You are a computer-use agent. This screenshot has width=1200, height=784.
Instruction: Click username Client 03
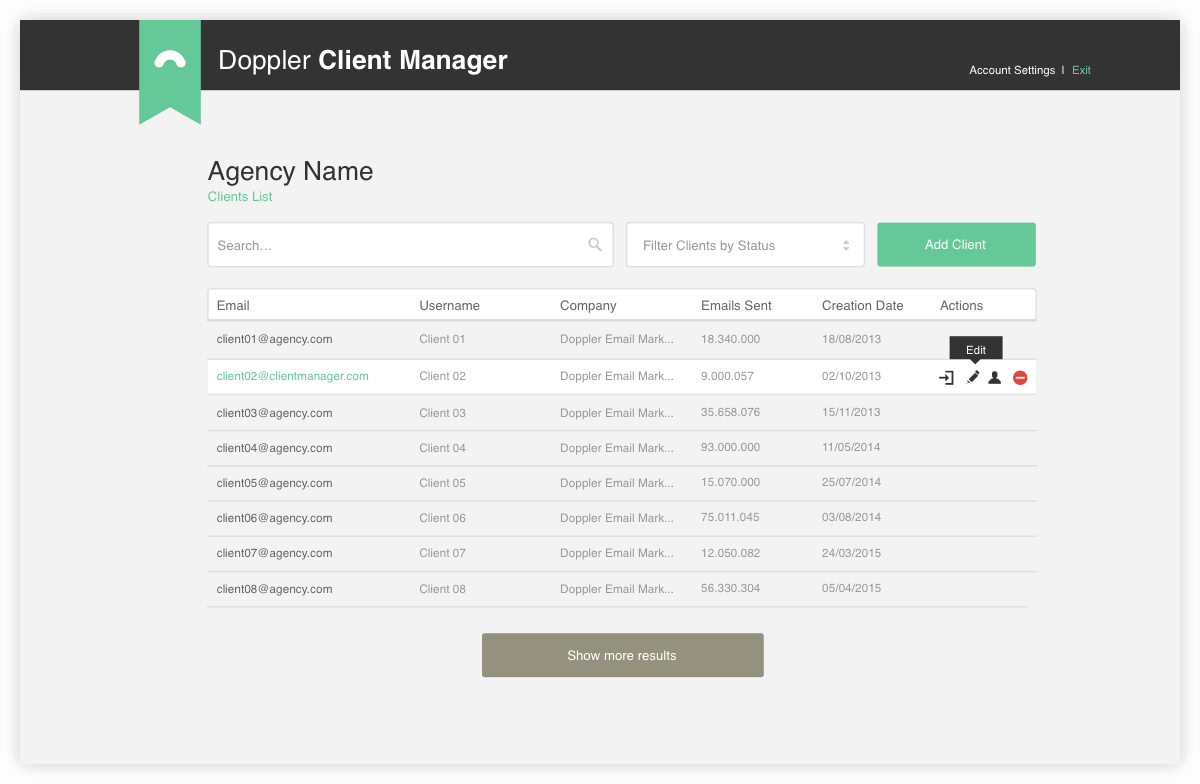click(x=443, y=413)
